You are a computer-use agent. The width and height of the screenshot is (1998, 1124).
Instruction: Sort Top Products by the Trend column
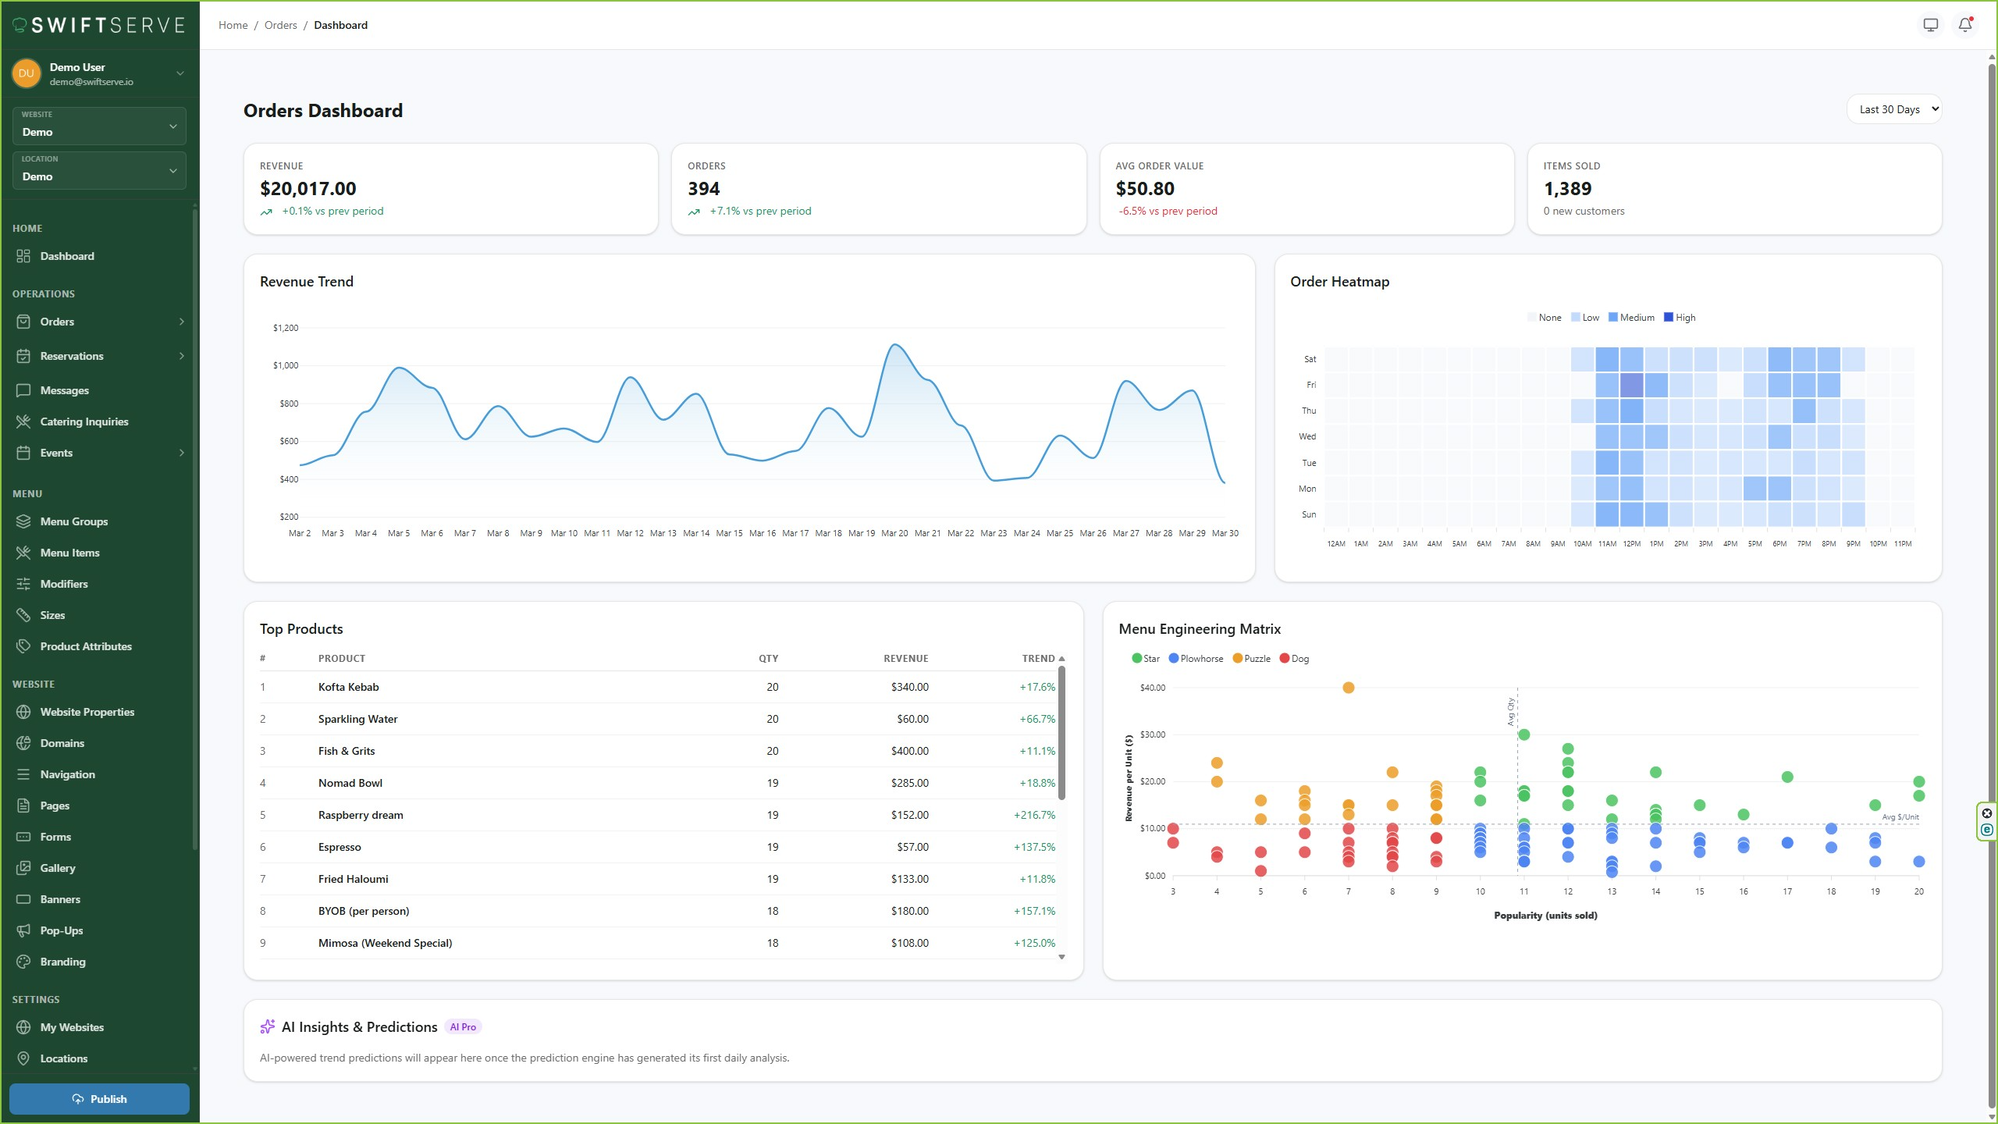tap(1039, 658)
